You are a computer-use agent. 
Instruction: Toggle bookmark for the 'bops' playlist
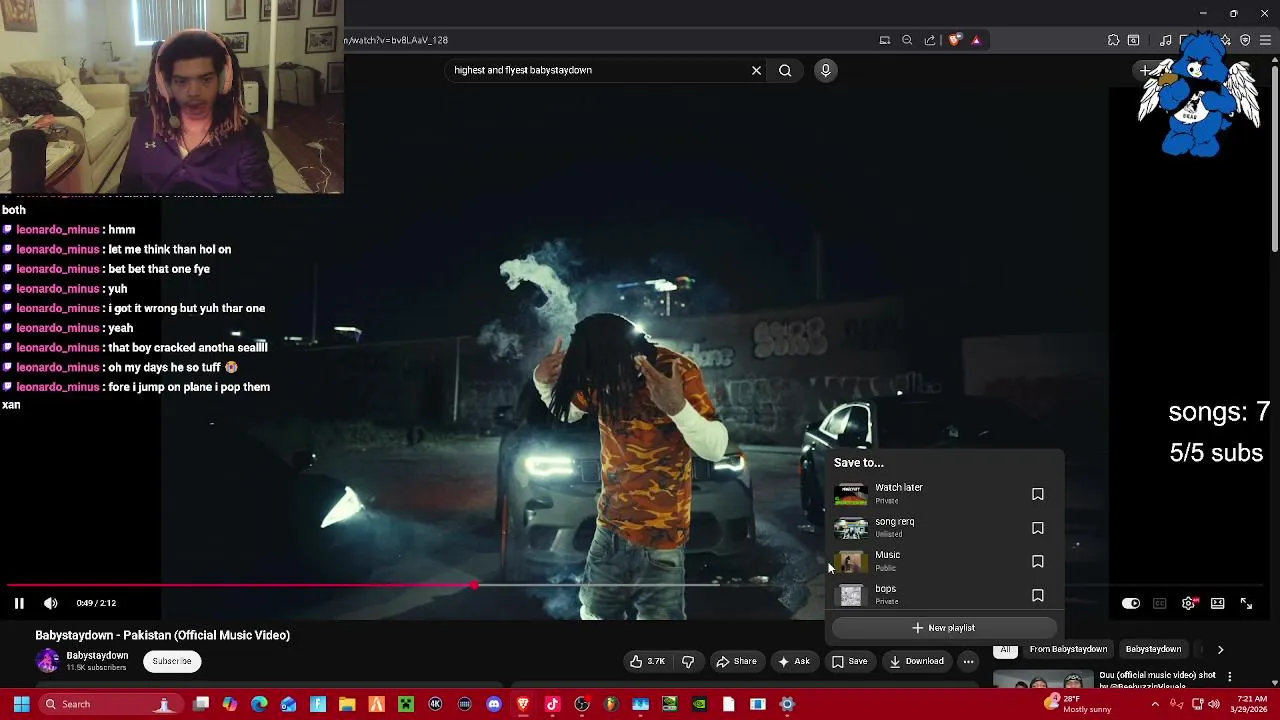tap(1038, 595)
